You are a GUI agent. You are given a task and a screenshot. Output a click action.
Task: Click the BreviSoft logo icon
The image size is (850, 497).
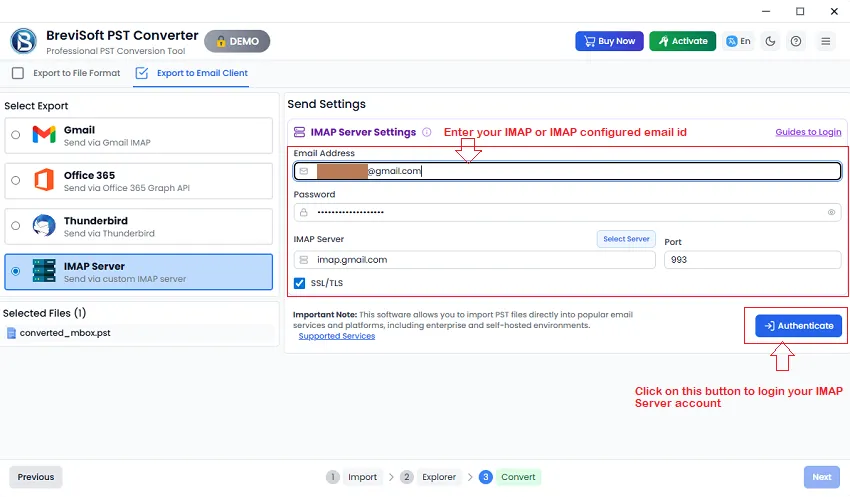click(23, 41)
